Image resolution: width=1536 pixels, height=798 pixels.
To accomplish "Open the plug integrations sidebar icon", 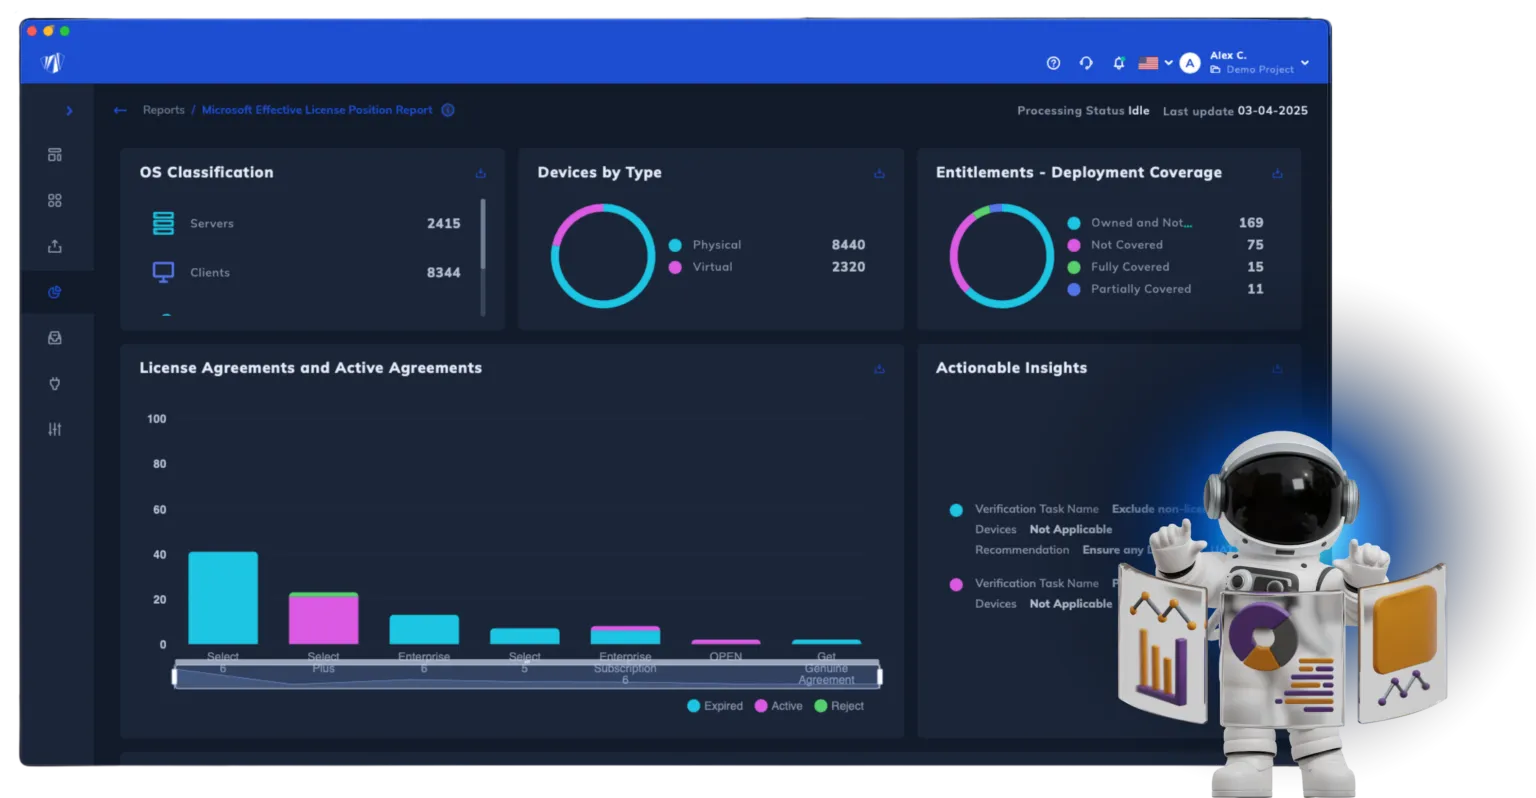I will [x=55, y=383].
